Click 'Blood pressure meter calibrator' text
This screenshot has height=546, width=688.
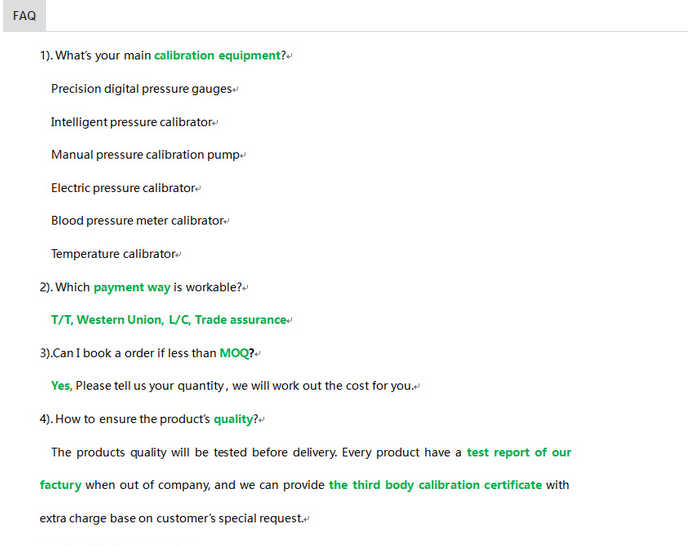(x=137, y=221)
